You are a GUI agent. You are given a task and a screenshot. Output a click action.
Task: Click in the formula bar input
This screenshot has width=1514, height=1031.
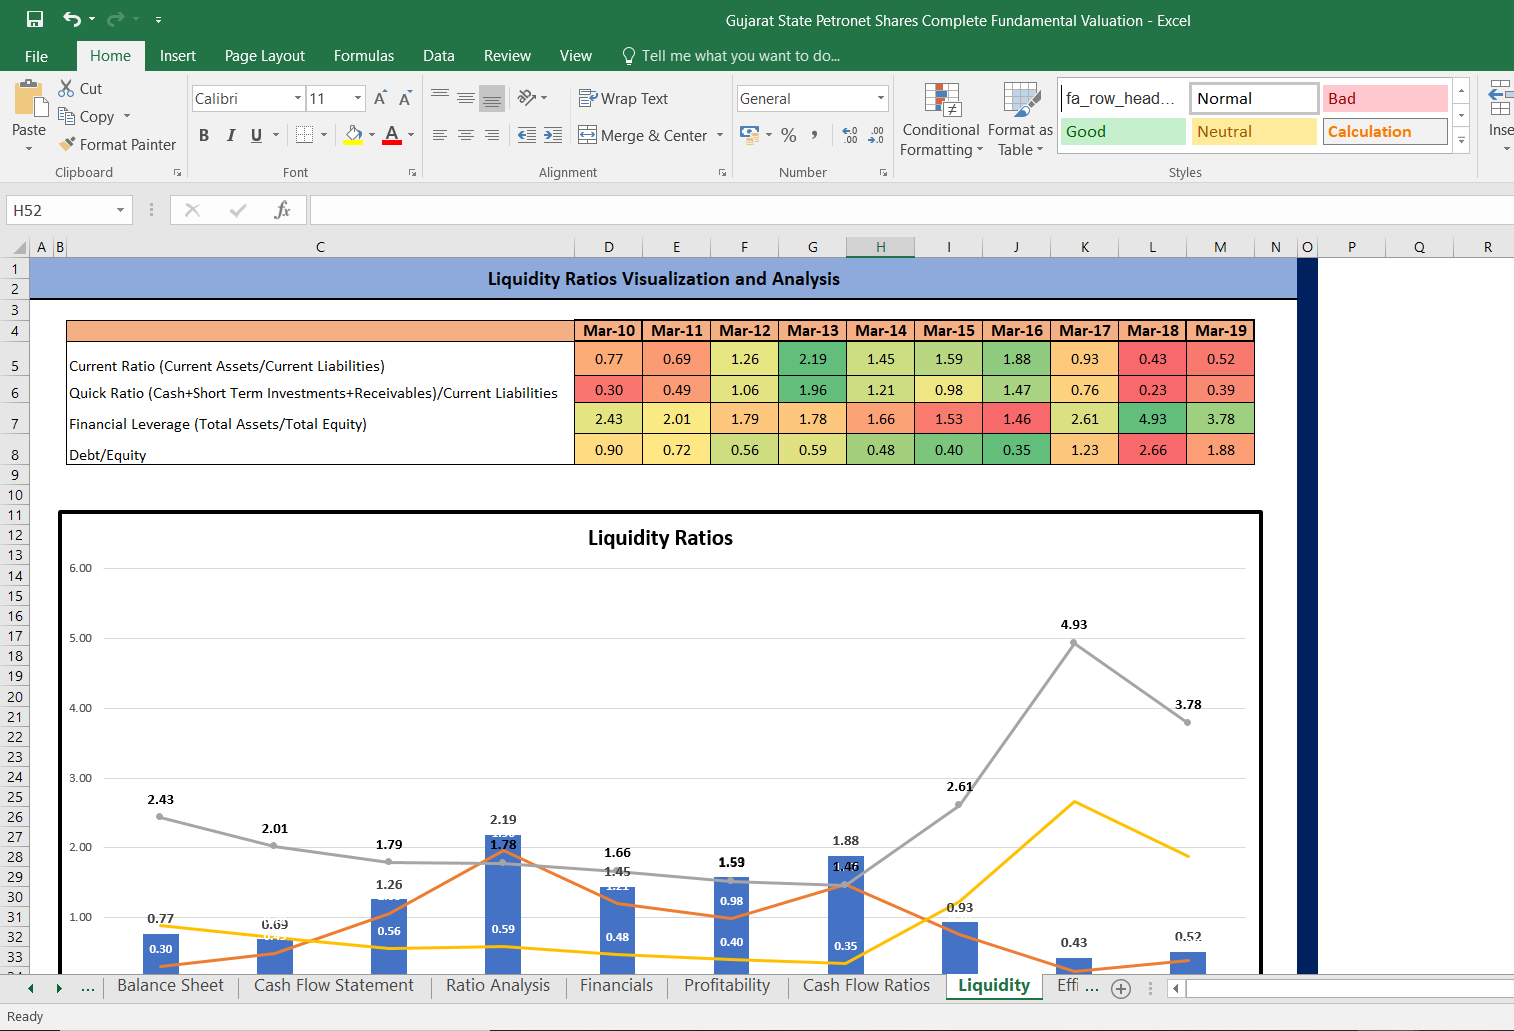pyautogui.click(x=910, y=210)
